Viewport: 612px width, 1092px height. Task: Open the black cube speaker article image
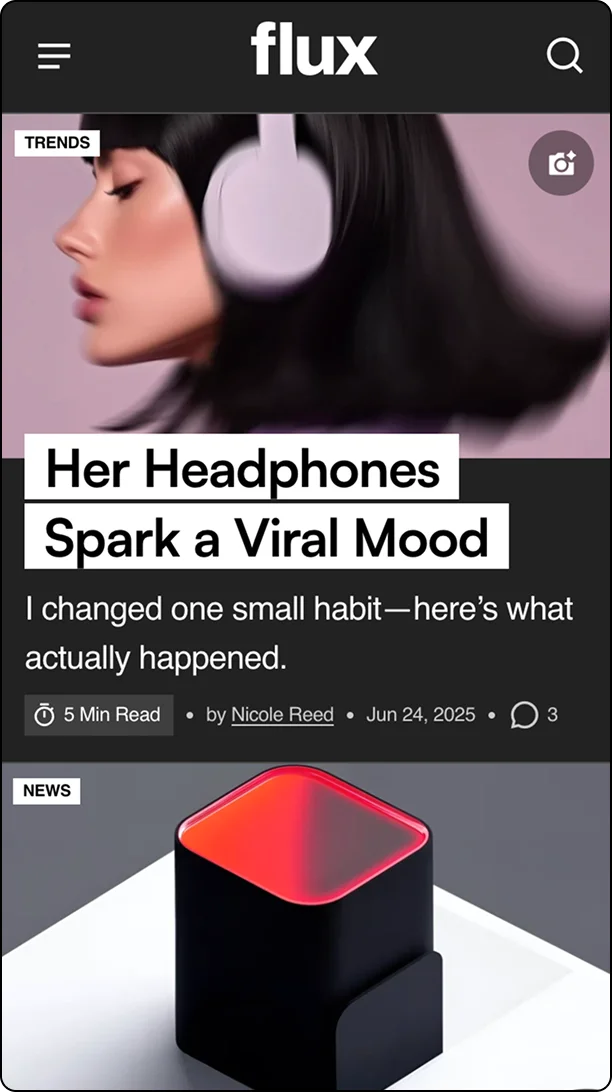click(x=306, y=926)
